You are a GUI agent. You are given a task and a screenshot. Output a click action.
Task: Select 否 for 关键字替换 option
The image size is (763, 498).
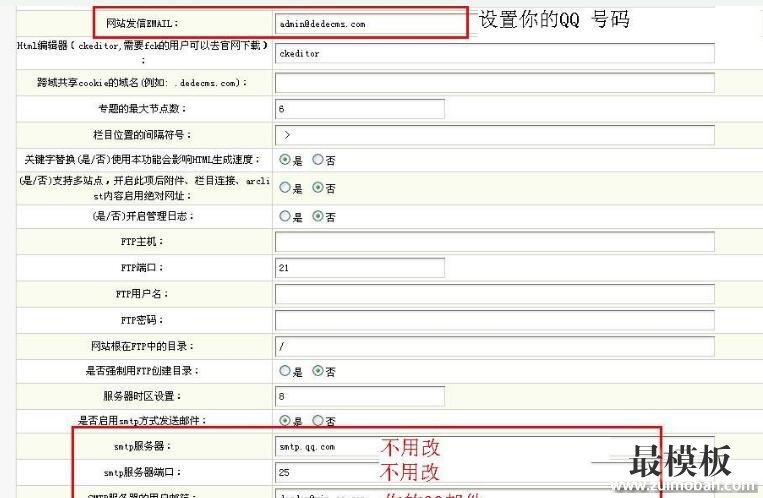tap(319, 160)
